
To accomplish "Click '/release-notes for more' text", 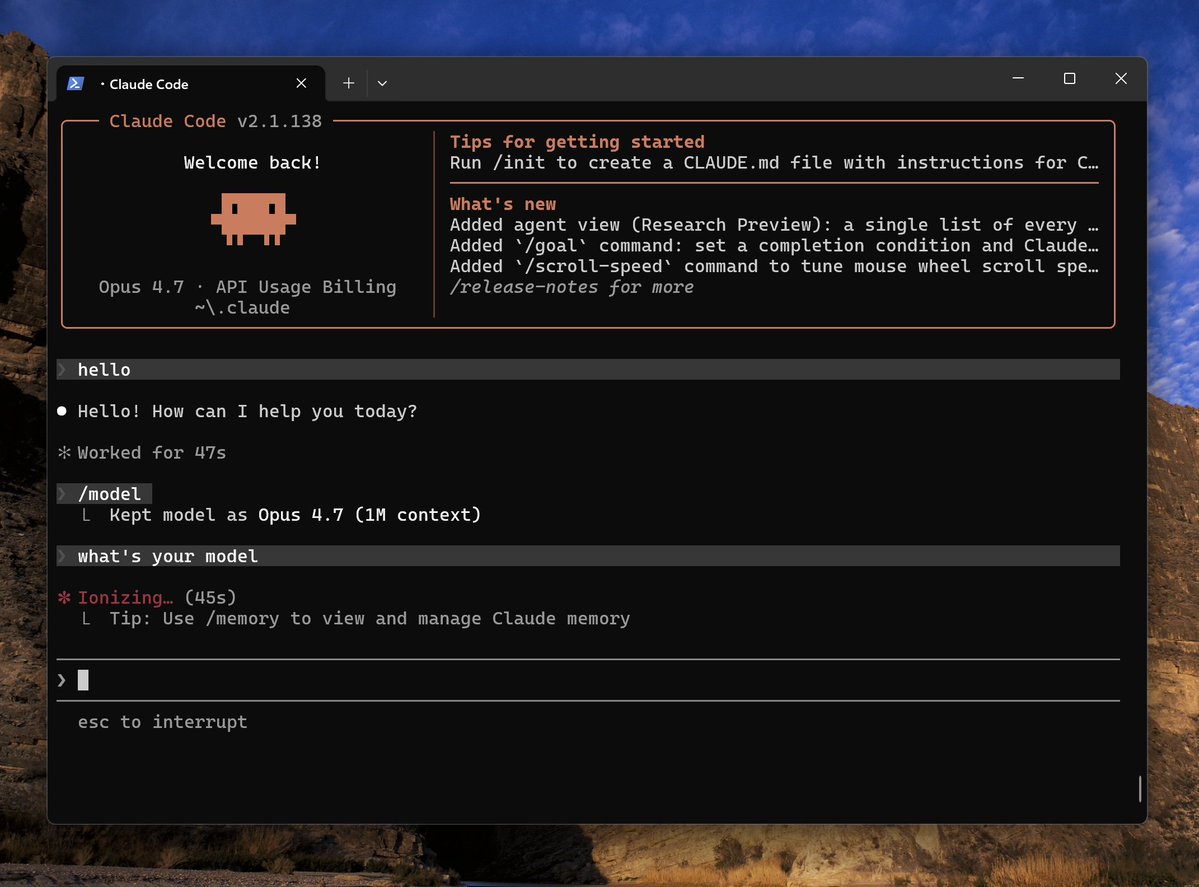I will (572, 287).
